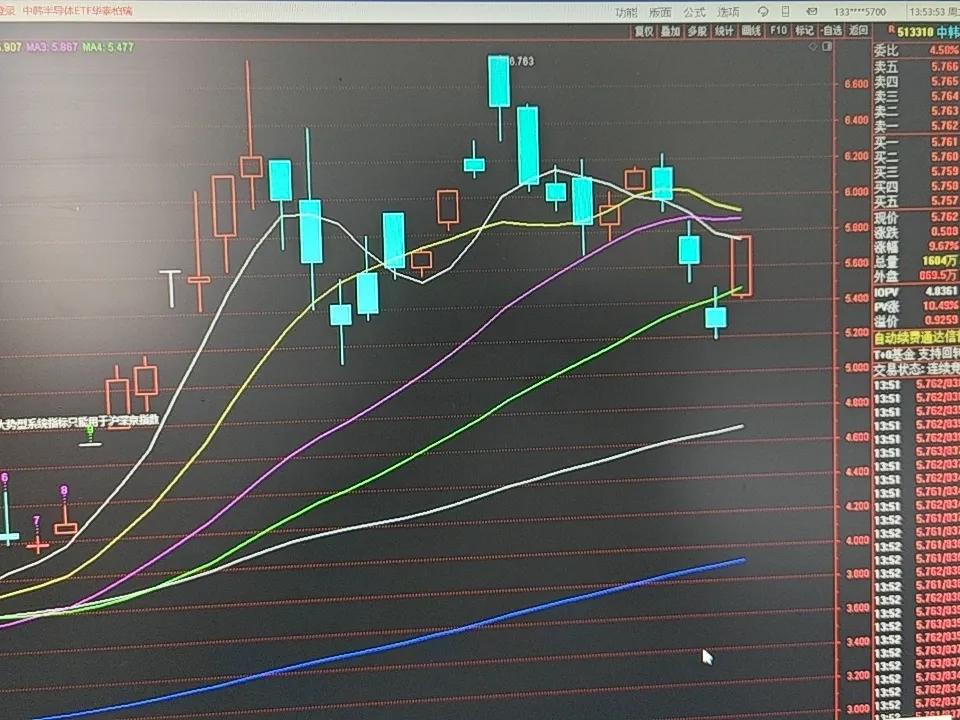Click the 买一 price 5.761

(945, 142)
